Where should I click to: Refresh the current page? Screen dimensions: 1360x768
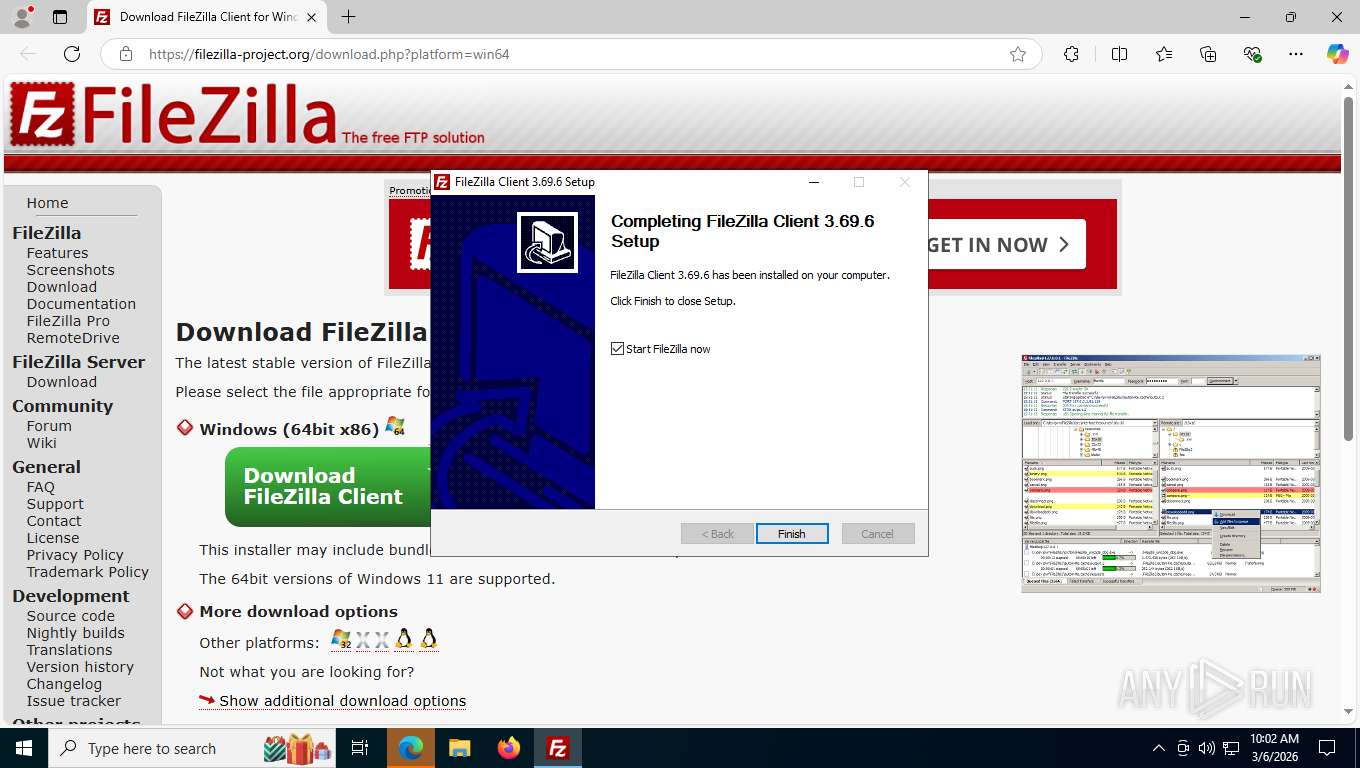[x=72, y=54]
